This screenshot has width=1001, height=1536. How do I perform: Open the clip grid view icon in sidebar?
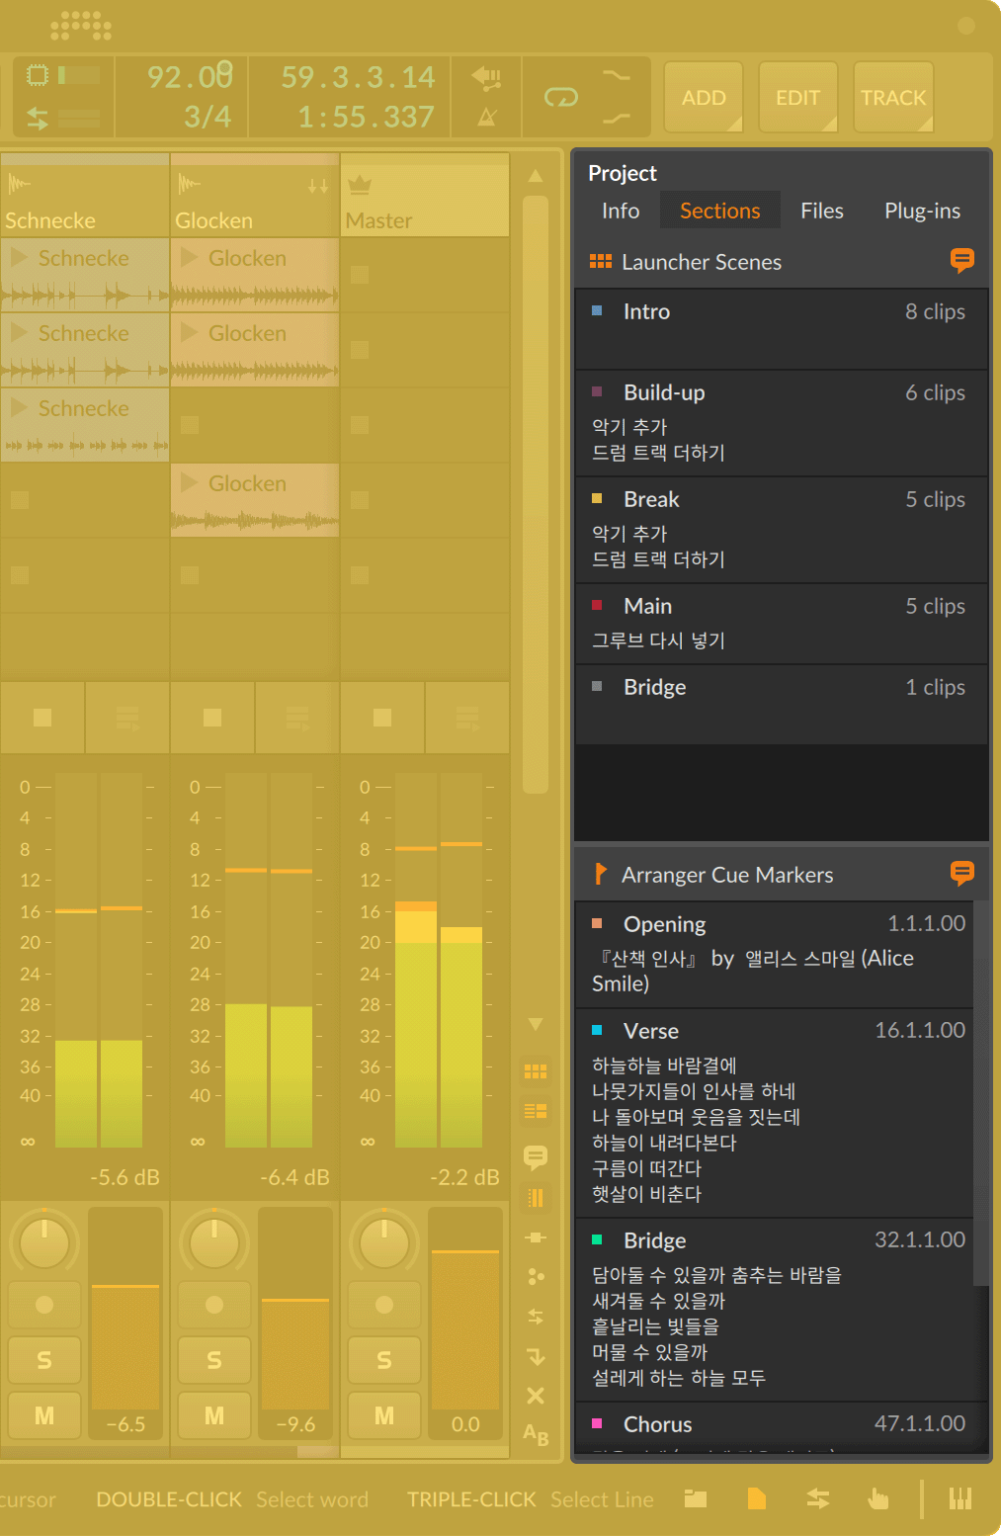pyautogui.click(x=535, y=1071)
